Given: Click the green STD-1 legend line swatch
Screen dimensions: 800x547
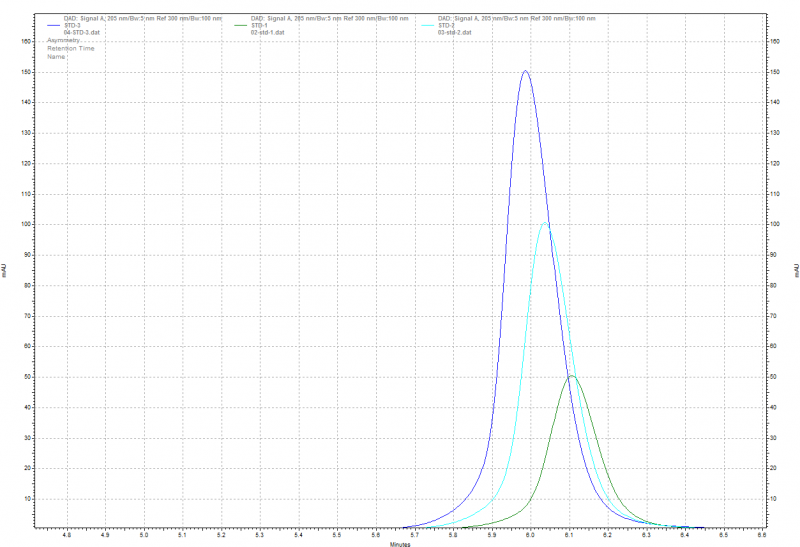Looking at the screenshot, I should [x=240, y=25].
